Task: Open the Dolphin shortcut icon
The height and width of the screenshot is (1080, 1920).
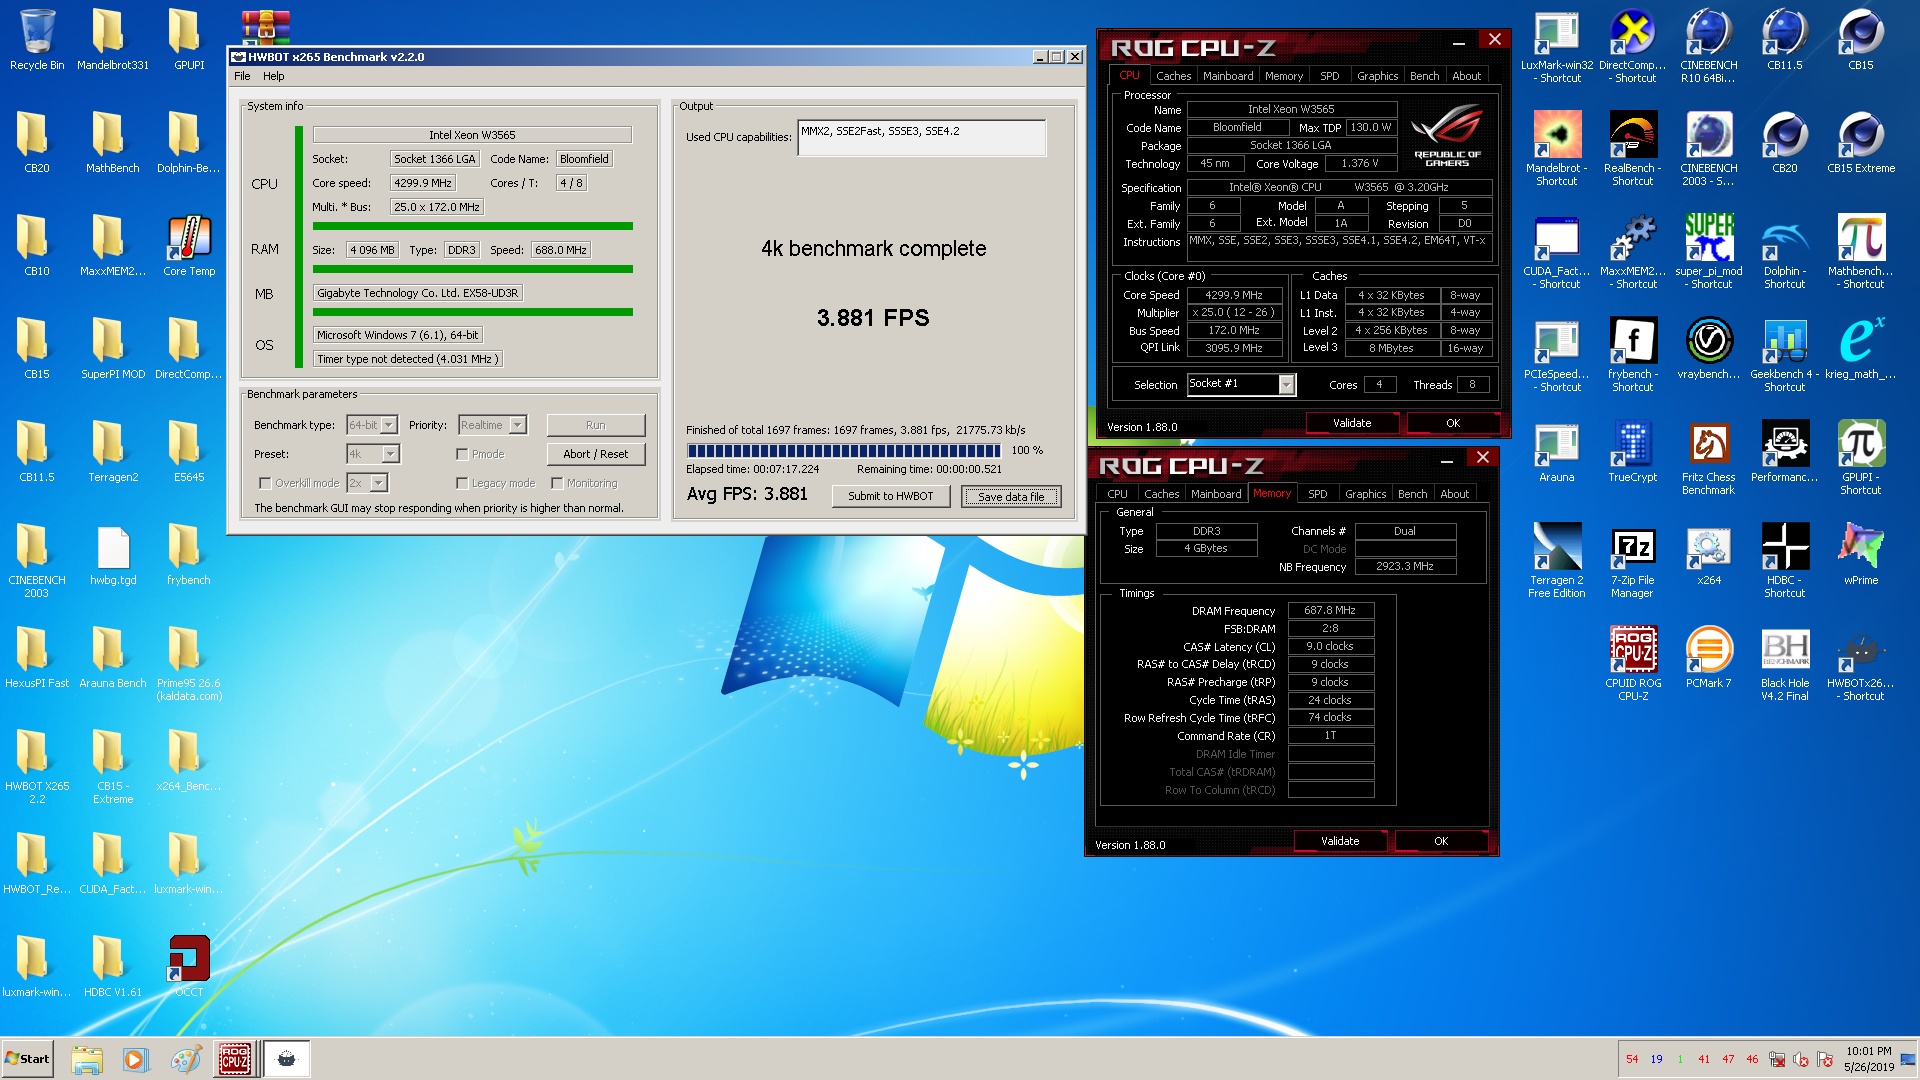Action: coord(1785,252)
